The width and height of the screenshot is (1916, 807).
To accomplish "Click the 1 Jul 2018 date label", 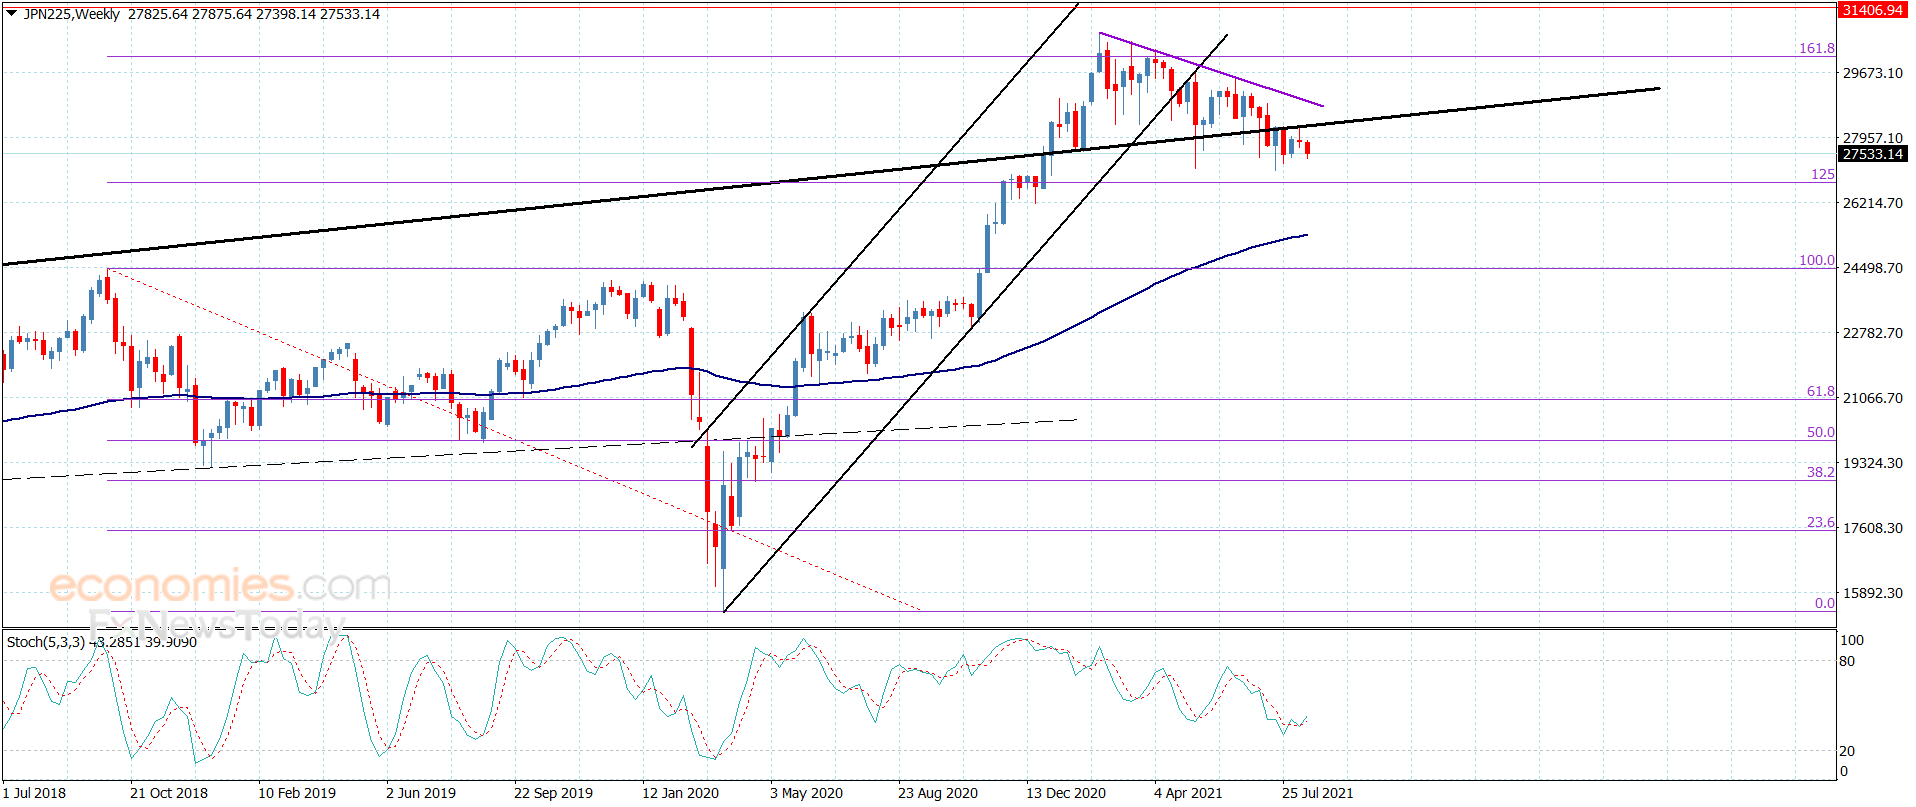I will [x=34, y=793].
